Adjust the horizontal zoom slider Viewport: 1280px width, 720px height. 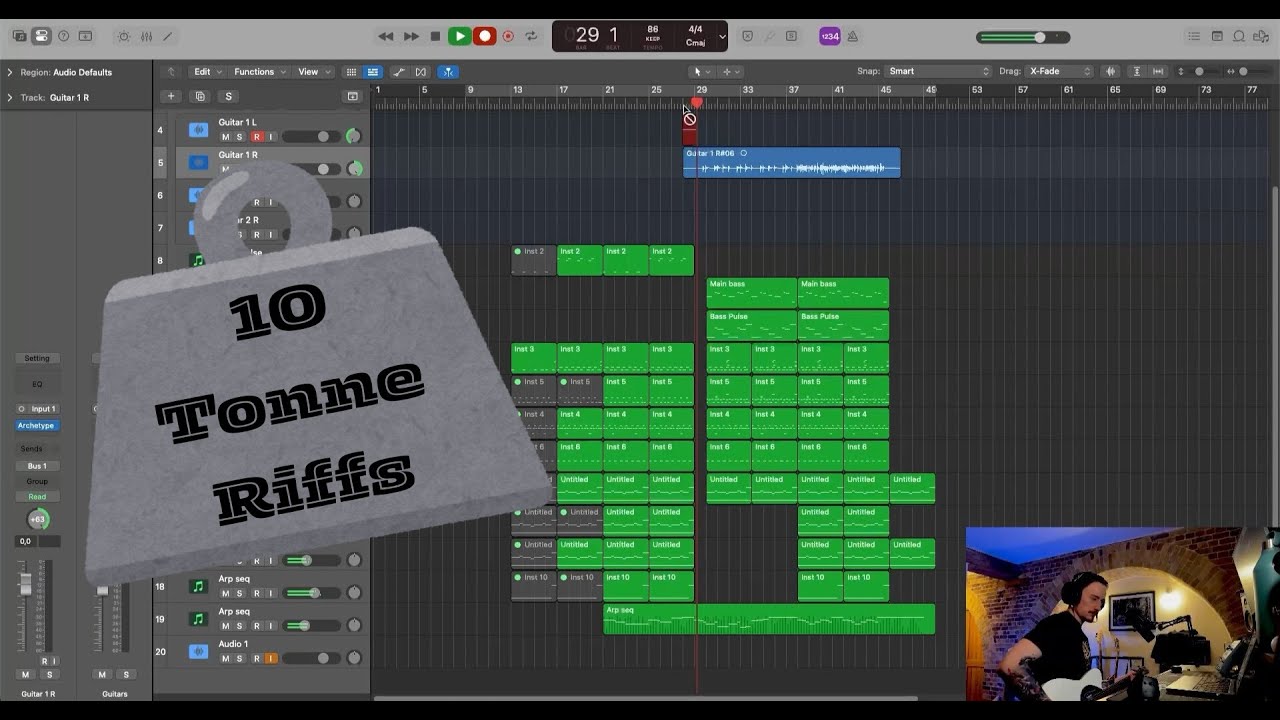coord(1243,71)
